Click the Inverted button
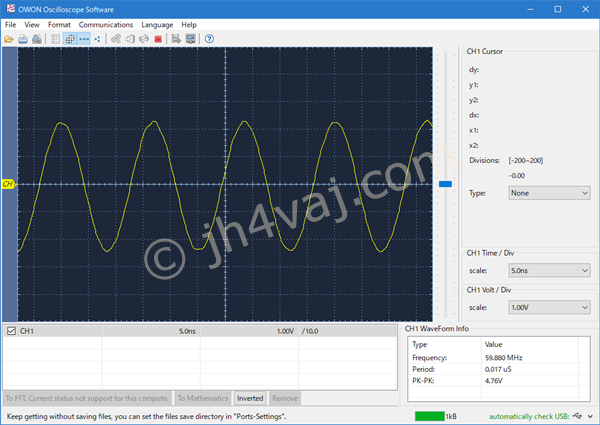 click(x=250, y=398)
